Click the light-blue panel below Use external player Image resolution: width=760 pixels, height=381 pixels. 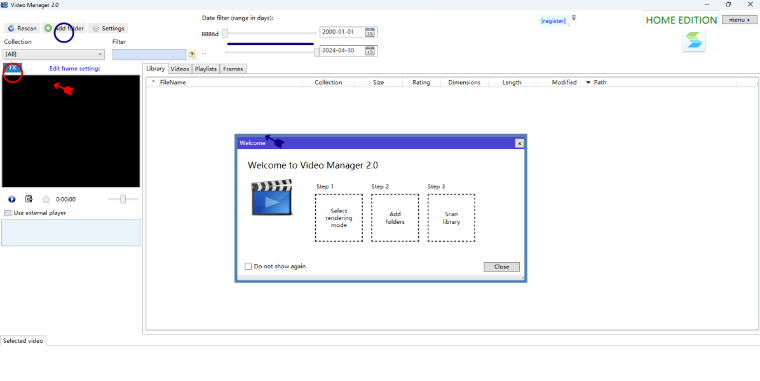(71, 233)
